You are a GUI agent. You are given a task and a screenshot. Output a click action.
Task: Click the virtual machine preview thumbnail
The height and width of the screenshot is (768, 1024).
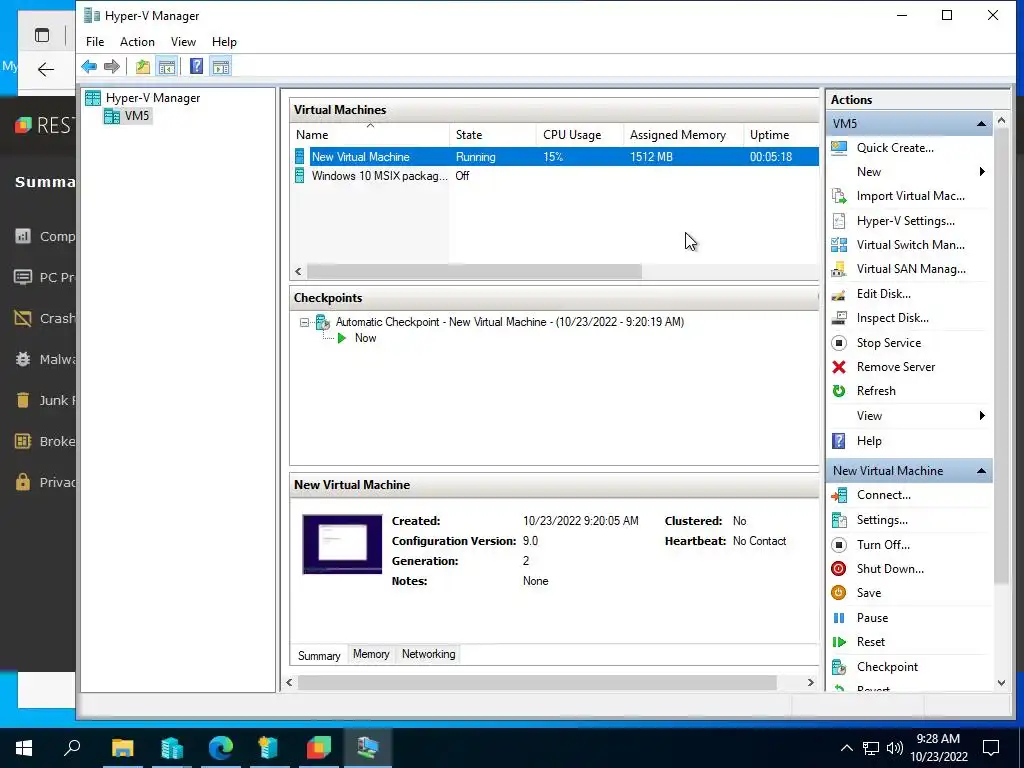[x=342, y=545]
